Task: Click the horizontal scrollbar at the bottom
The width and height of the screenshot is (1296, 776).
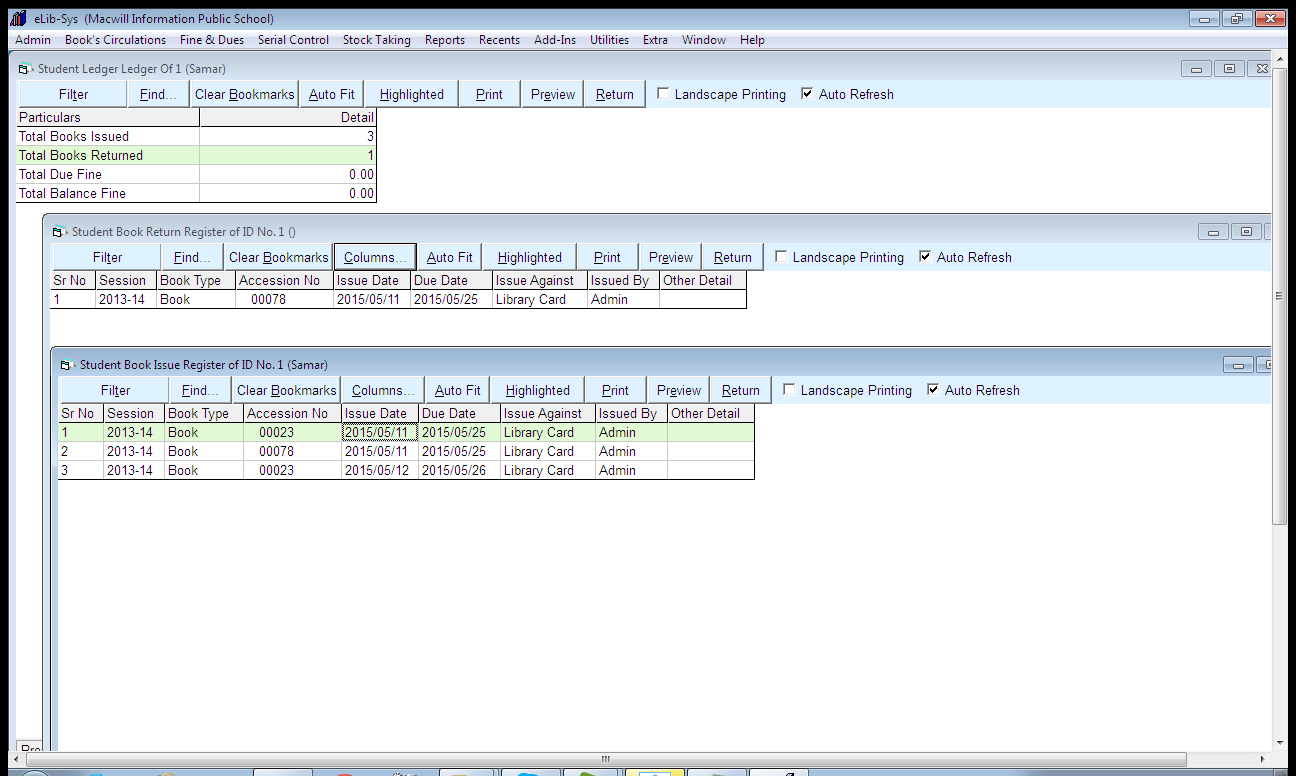Action: 603,760
